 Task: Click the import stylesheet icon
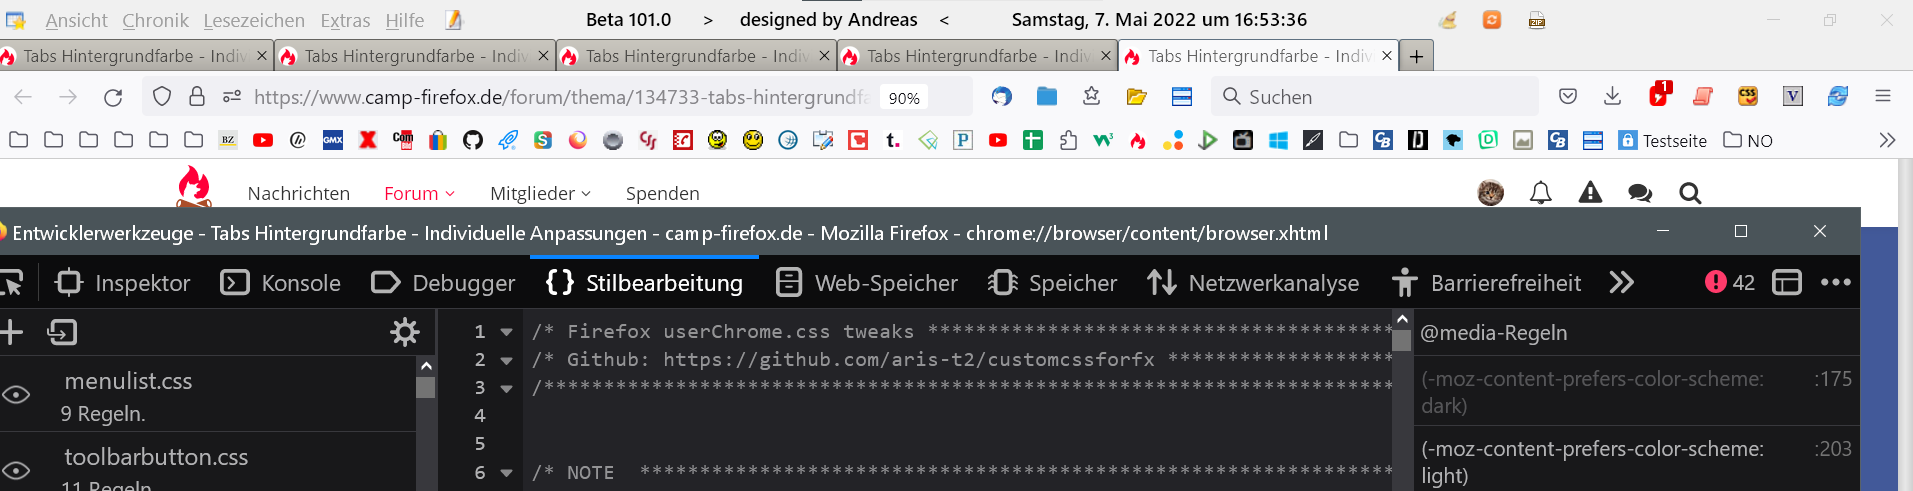coord(62,332)
